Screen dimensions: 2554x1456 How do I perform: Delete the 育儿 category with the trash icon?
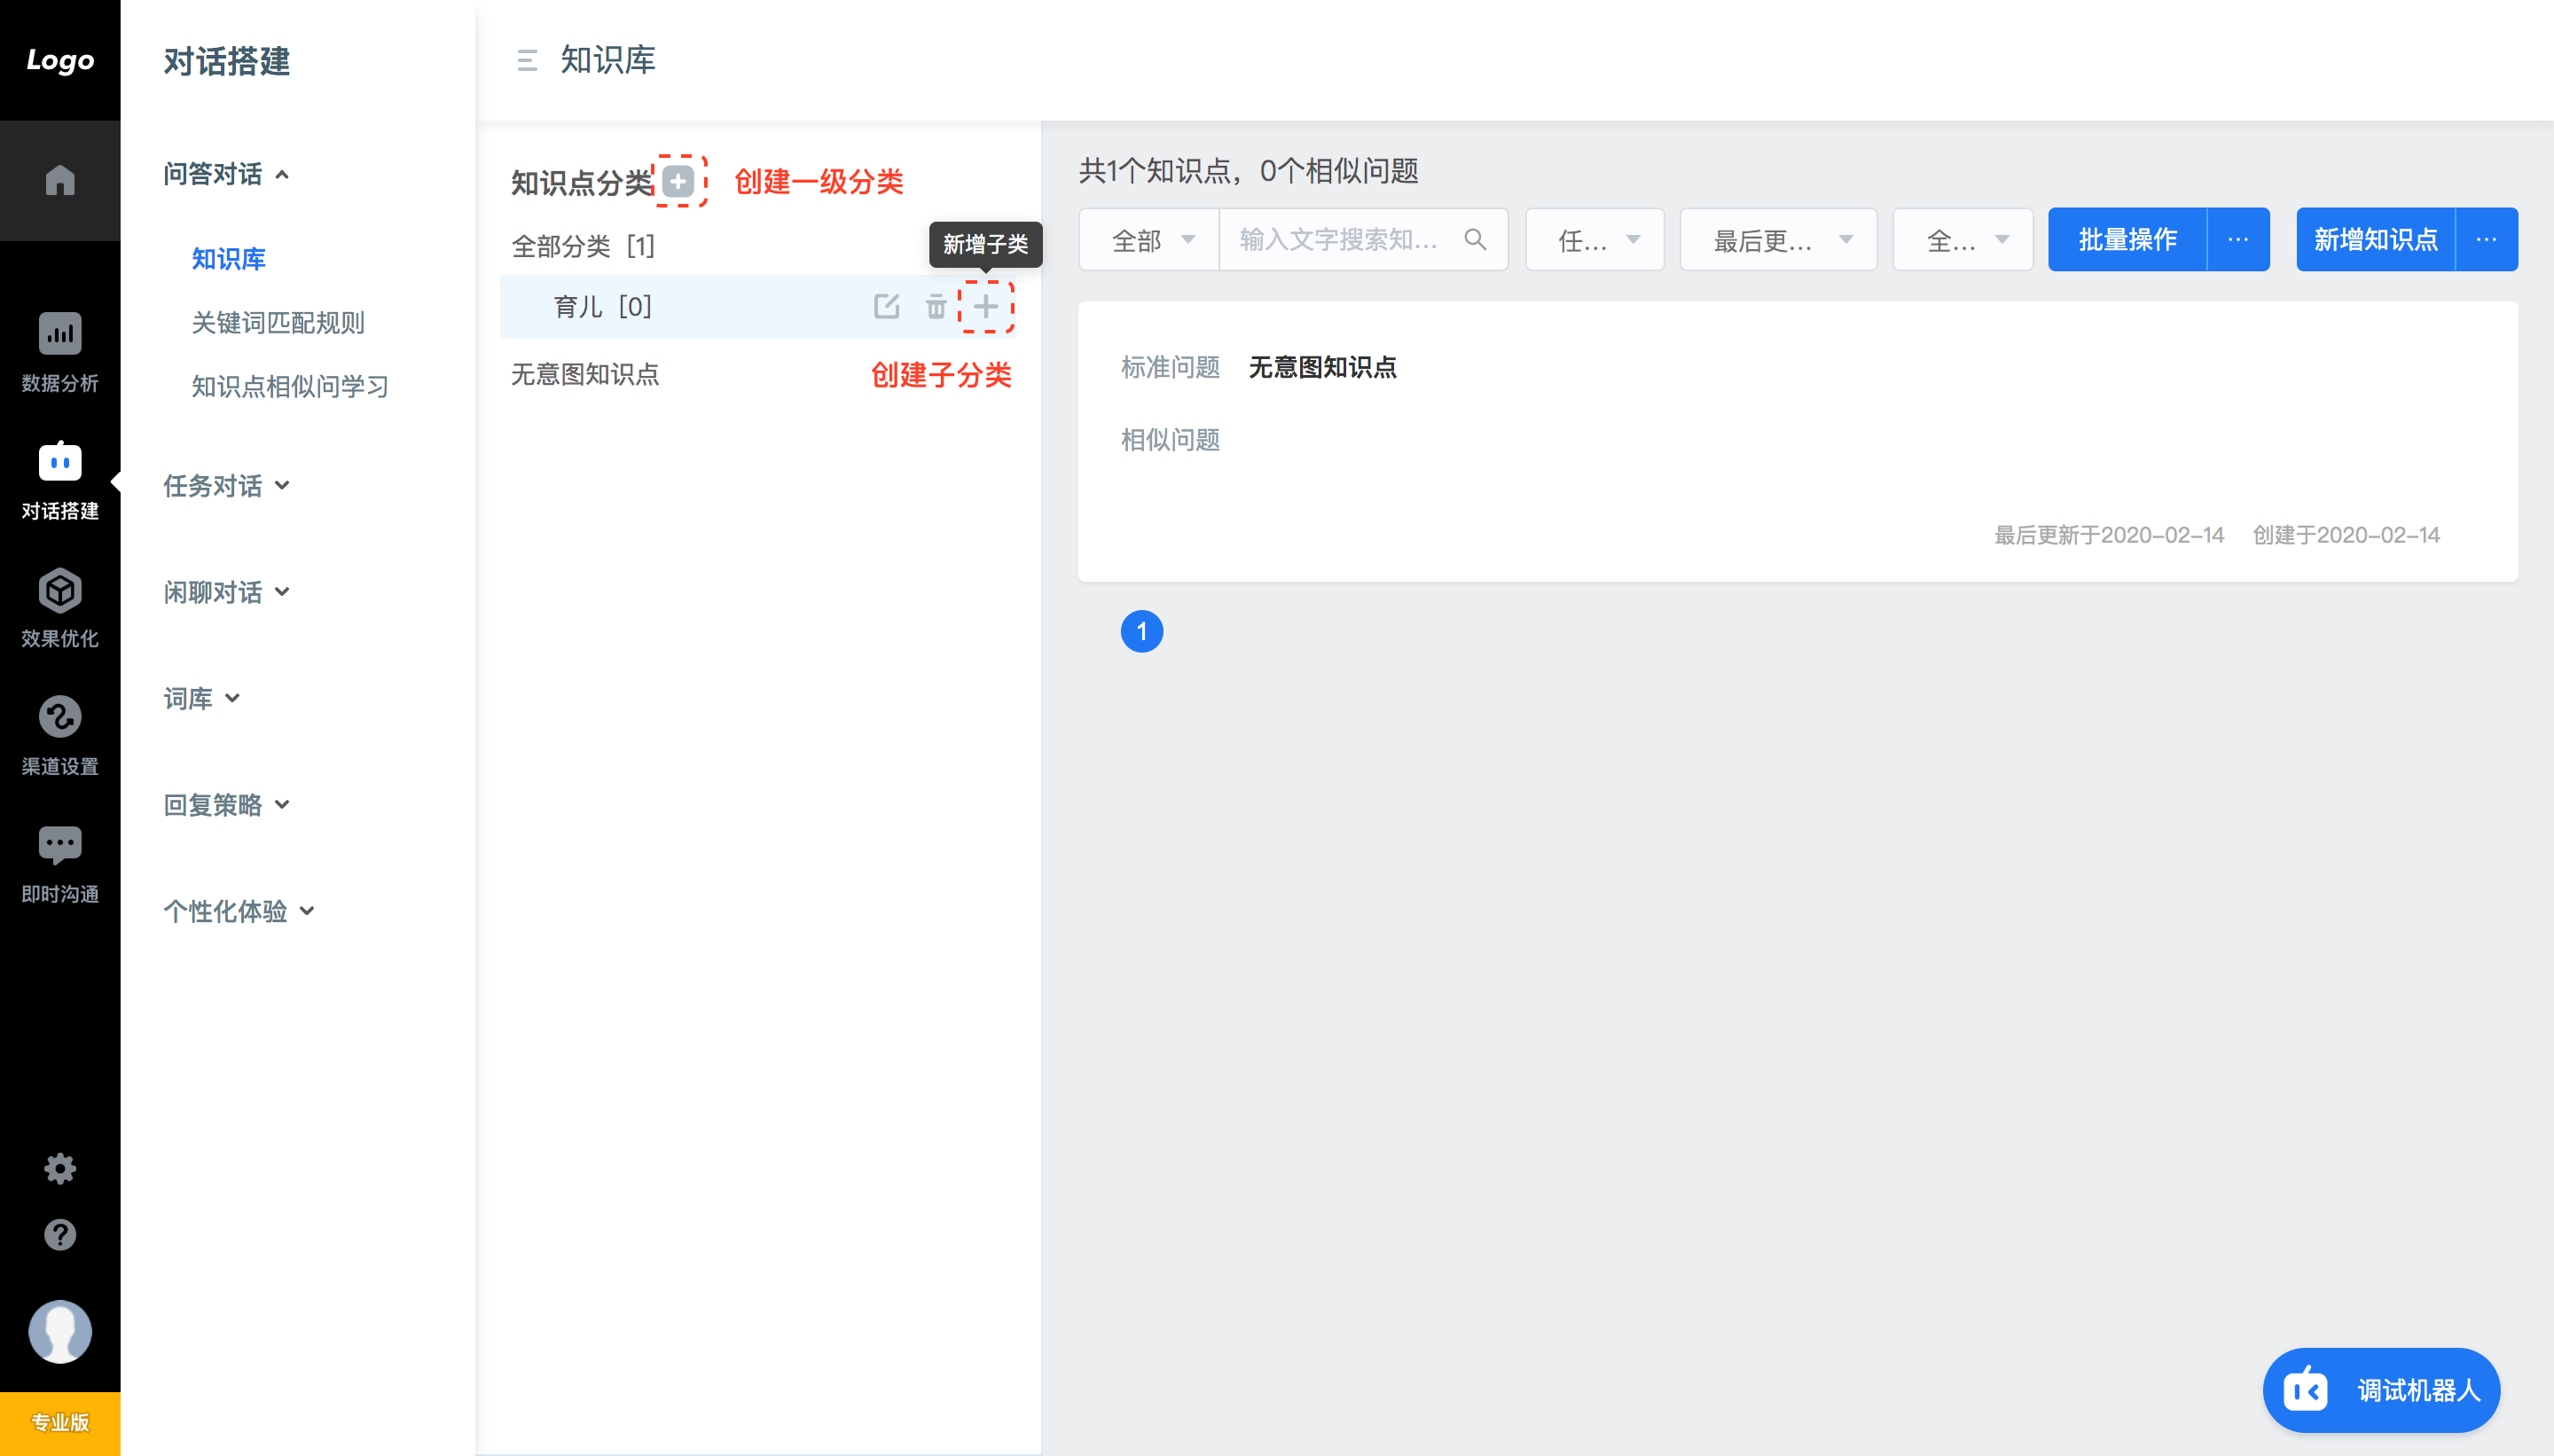[935, 306]
